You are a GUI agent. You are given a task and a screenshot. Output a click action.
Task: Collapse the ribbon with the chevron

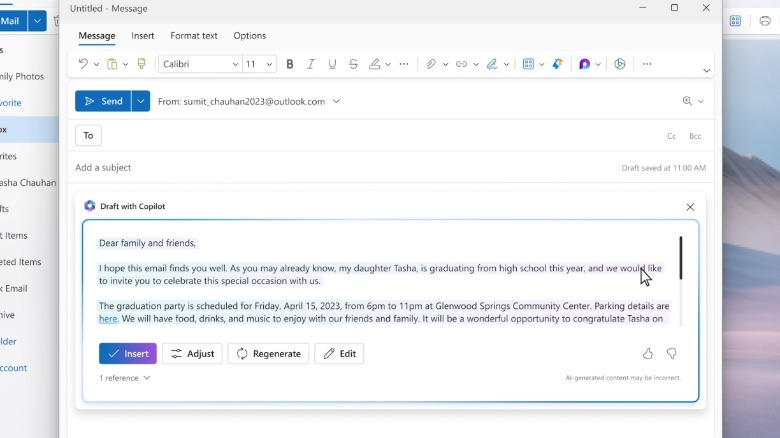(x=706, y=71)
